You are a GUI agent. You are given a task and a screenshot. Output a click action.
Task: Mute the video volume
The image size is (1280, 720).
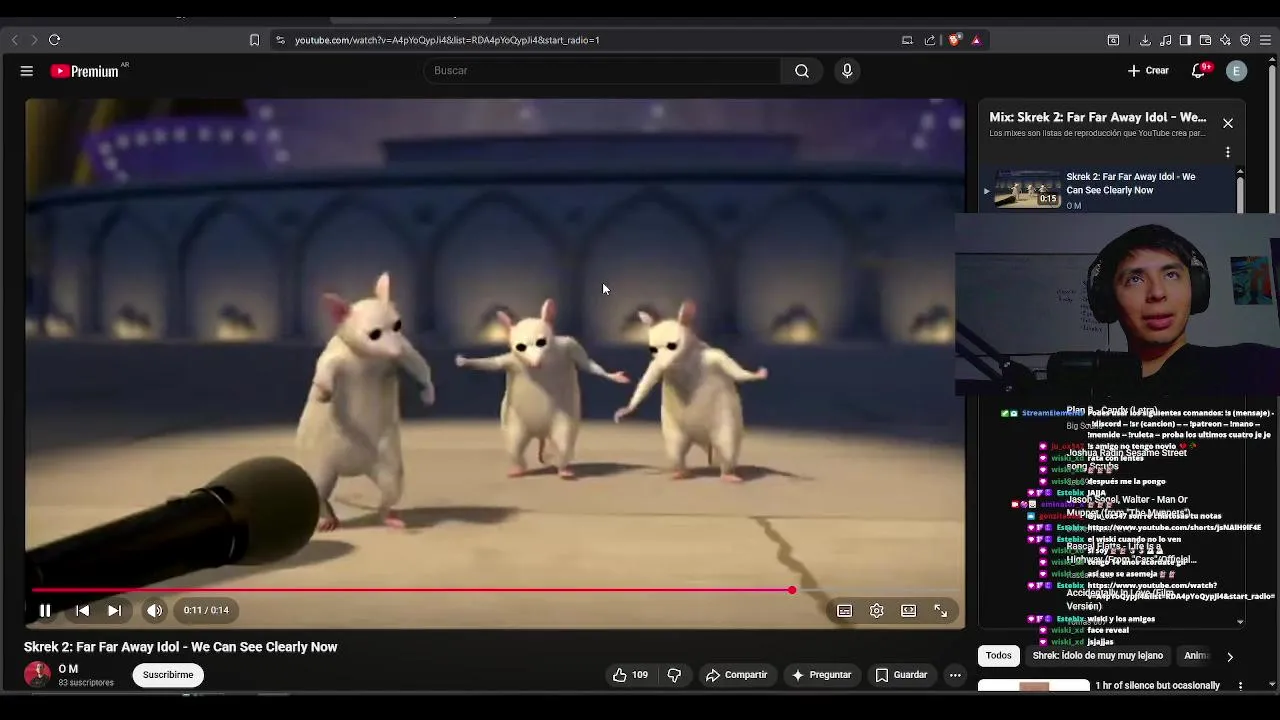[x=154, y=610]
